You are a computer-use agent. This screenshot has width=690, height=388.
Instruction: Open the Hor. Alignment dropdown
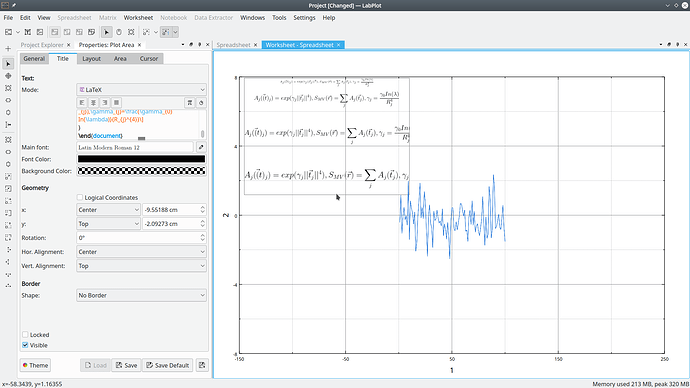[x=141, y=252]
